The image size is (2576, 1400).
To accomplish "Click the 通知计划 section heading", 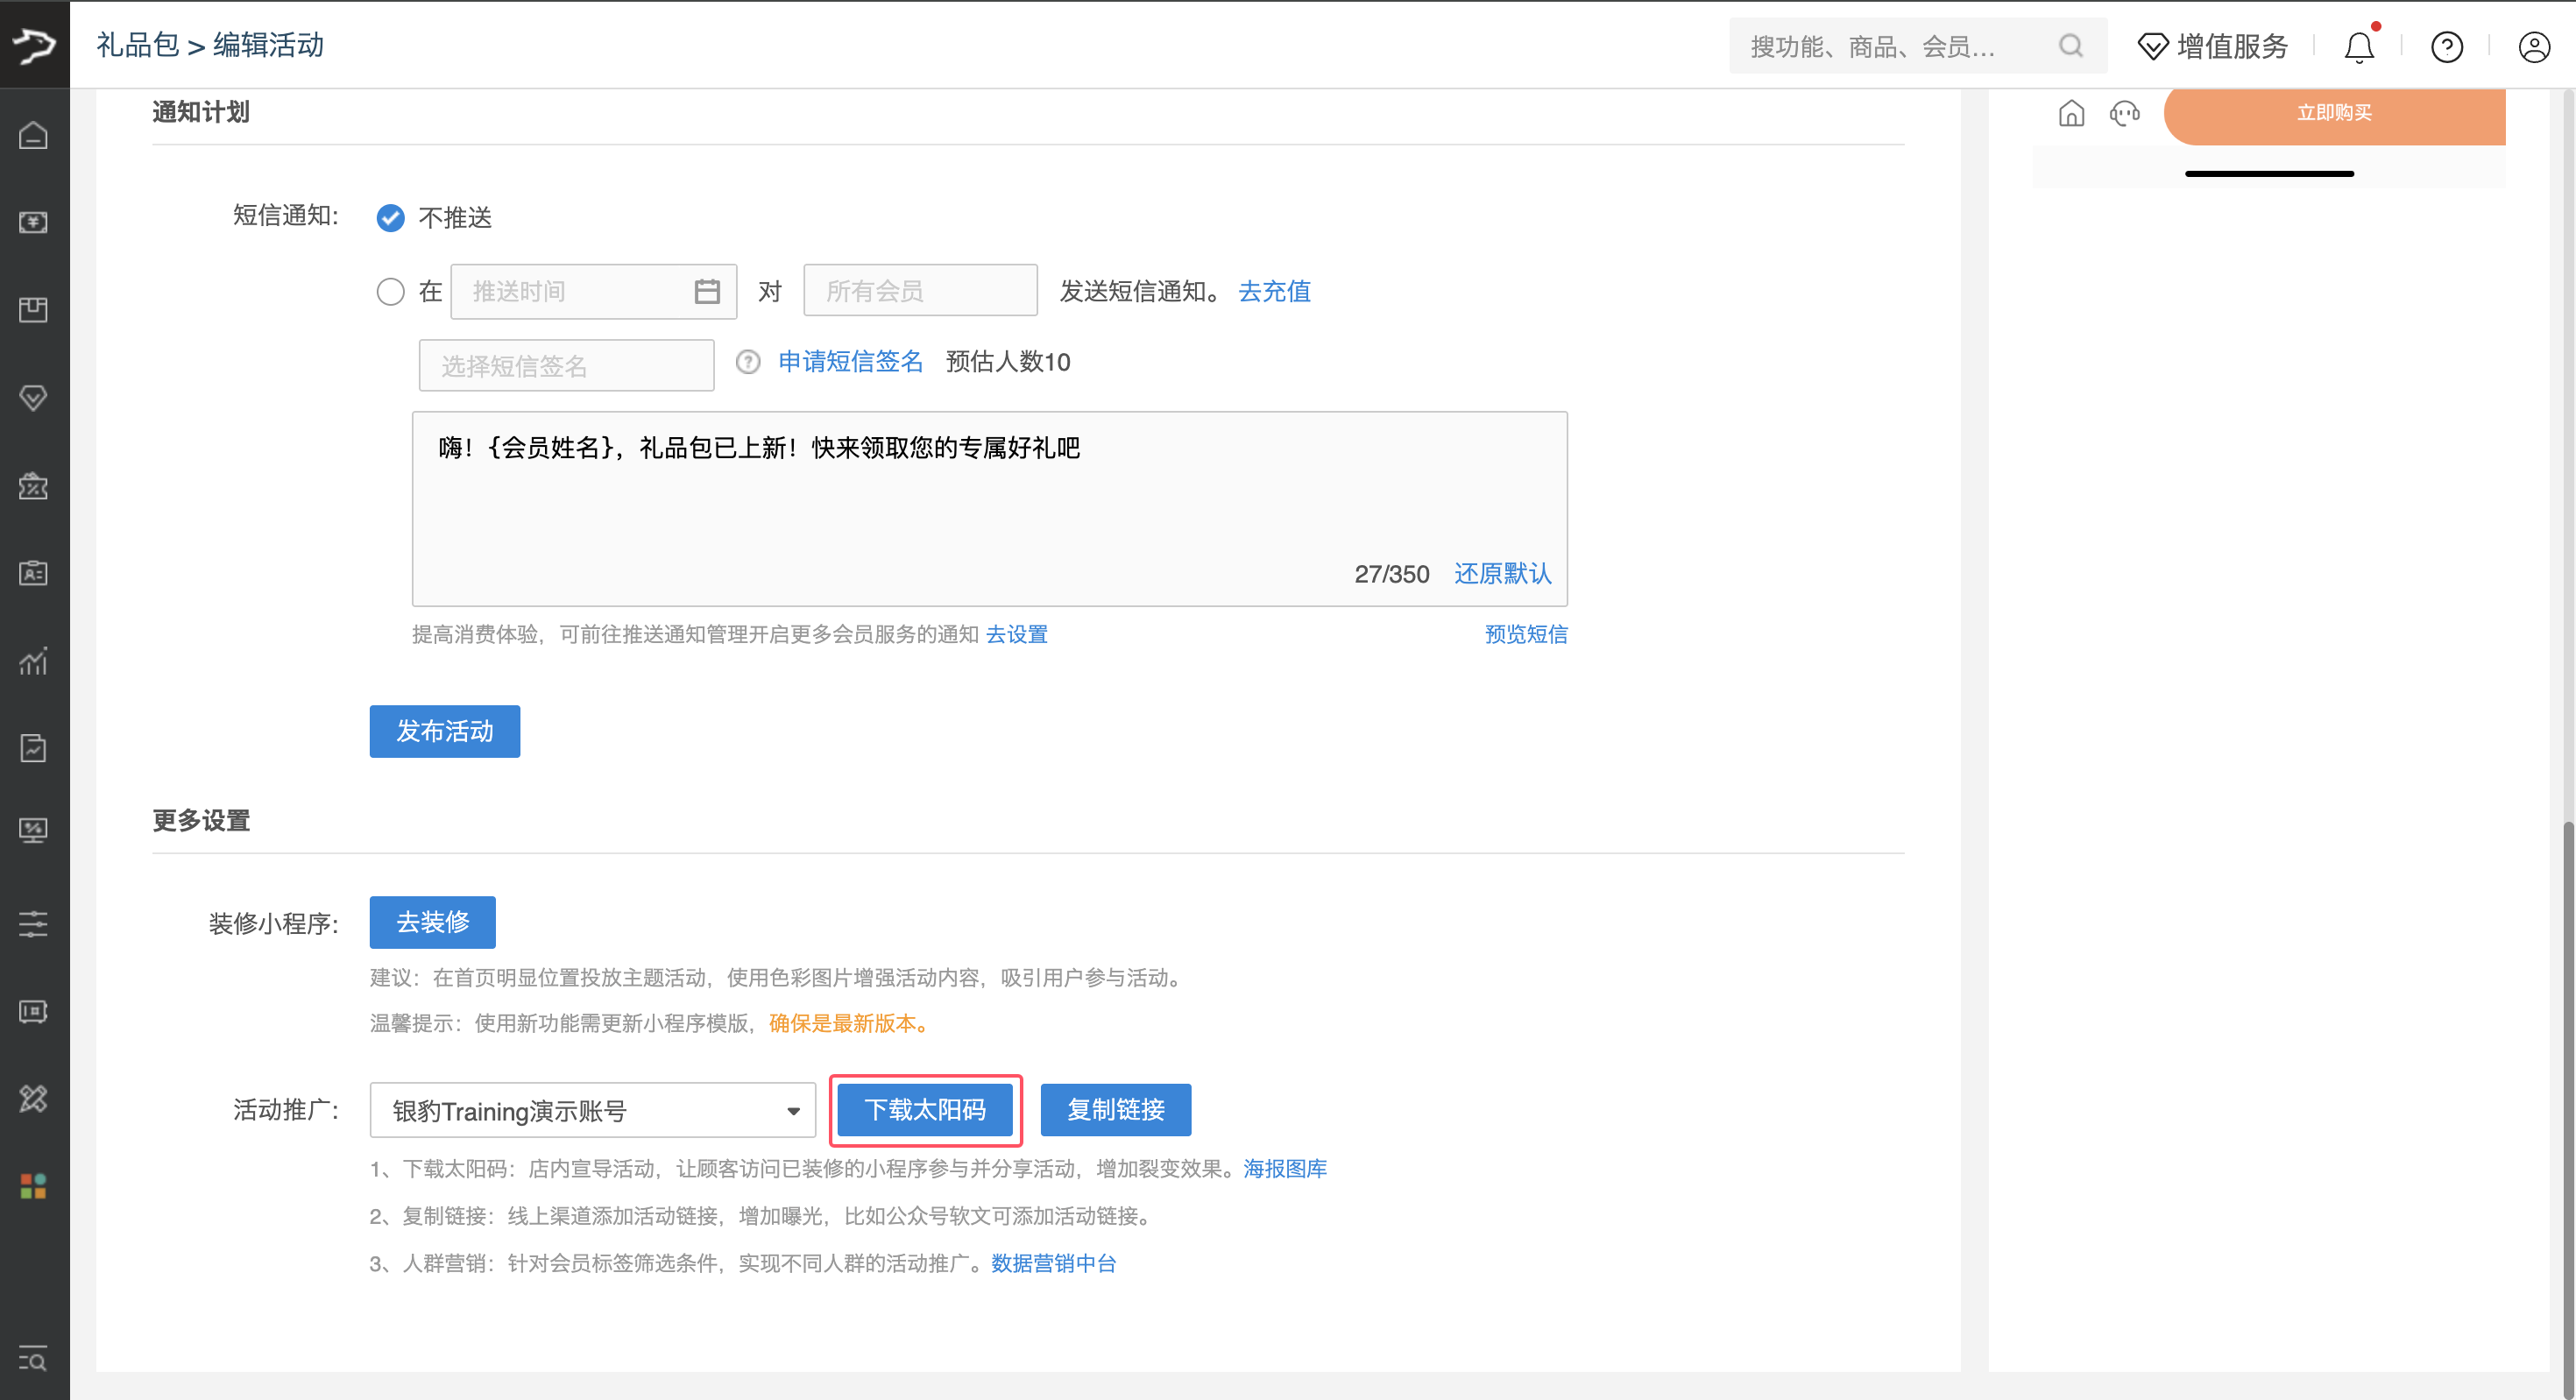I will [x=201, y=112].
